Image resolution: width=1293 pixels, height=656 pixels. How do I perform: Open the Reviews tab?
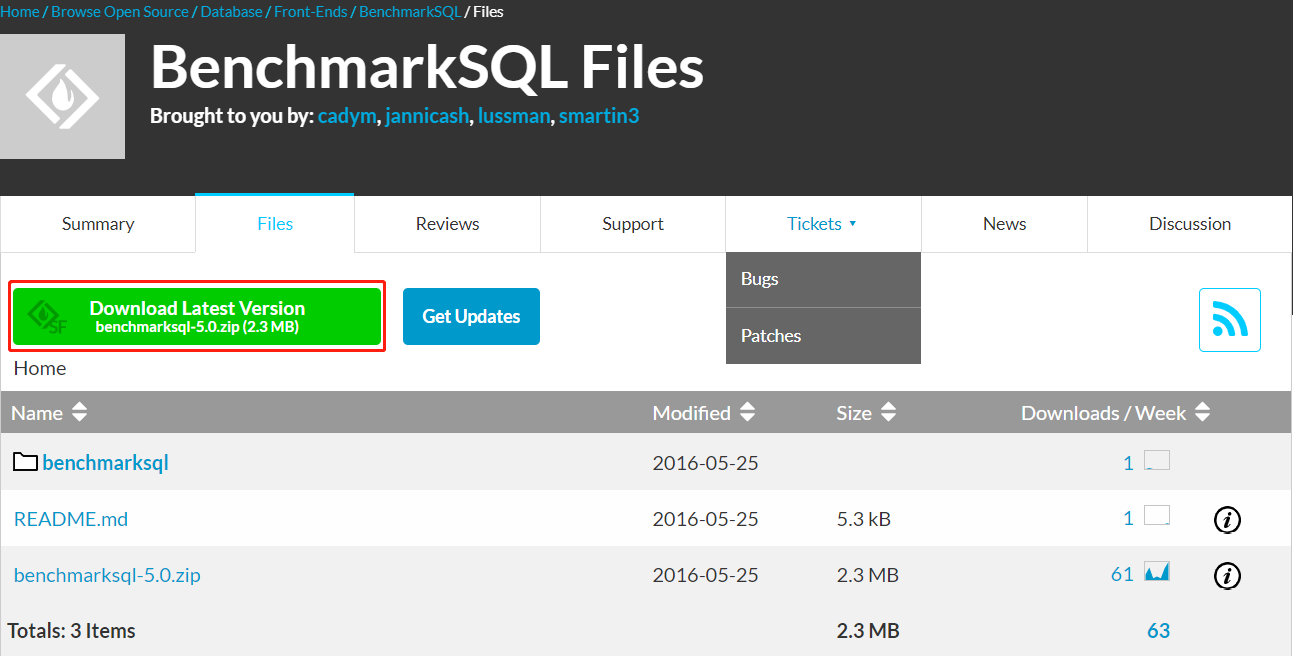click(447, 224)
